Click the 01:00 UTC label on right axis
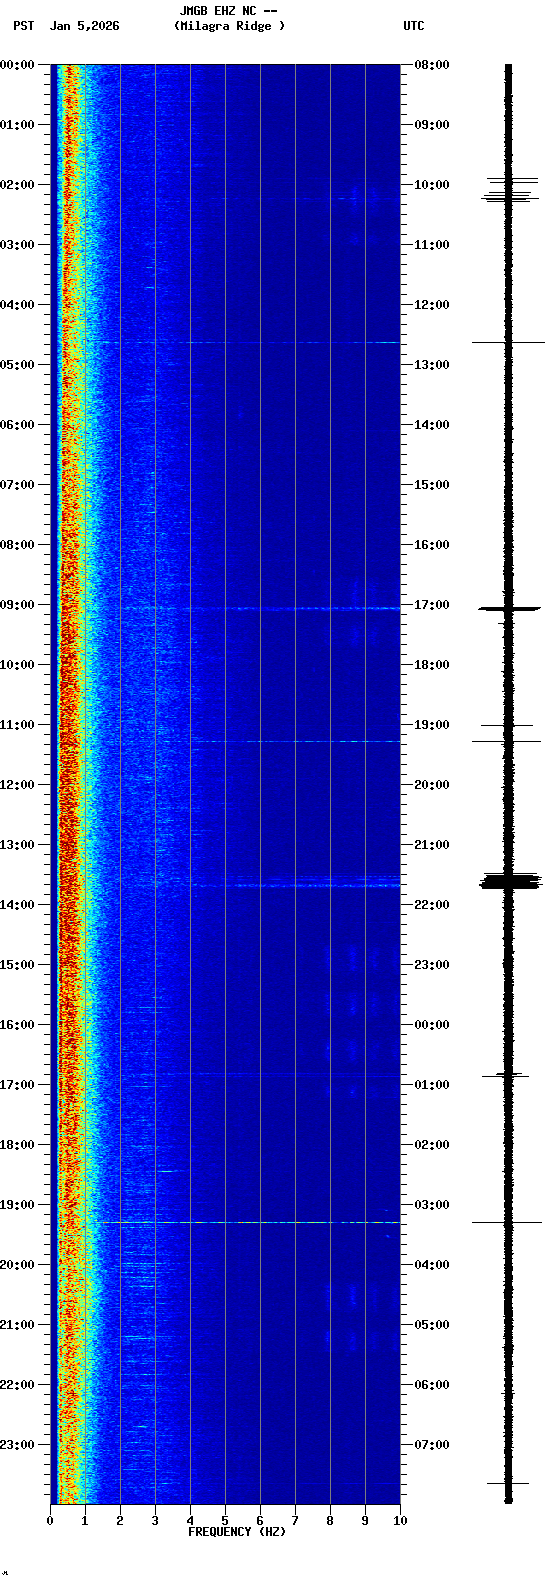 coord(431,1085)
